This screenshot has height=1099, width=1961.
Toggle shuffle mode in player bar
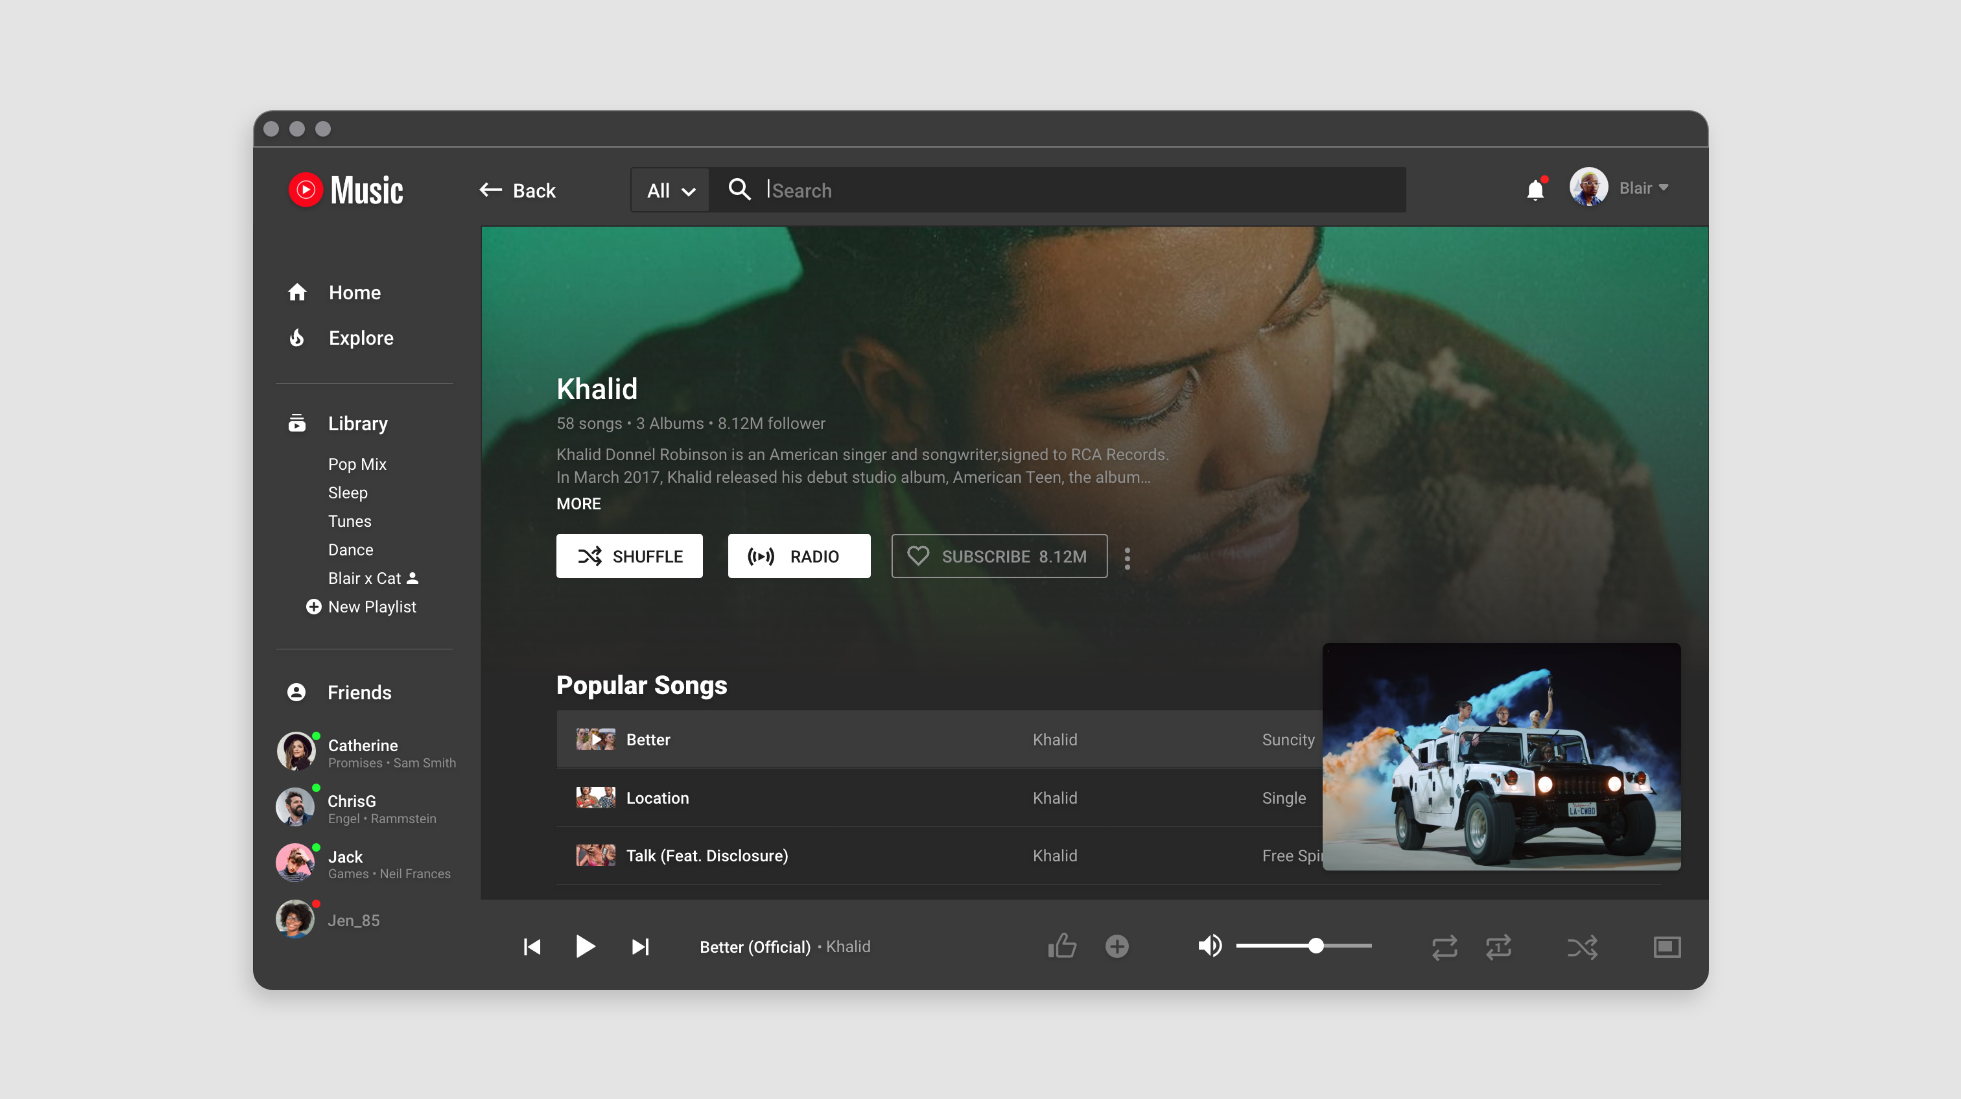1582,946
